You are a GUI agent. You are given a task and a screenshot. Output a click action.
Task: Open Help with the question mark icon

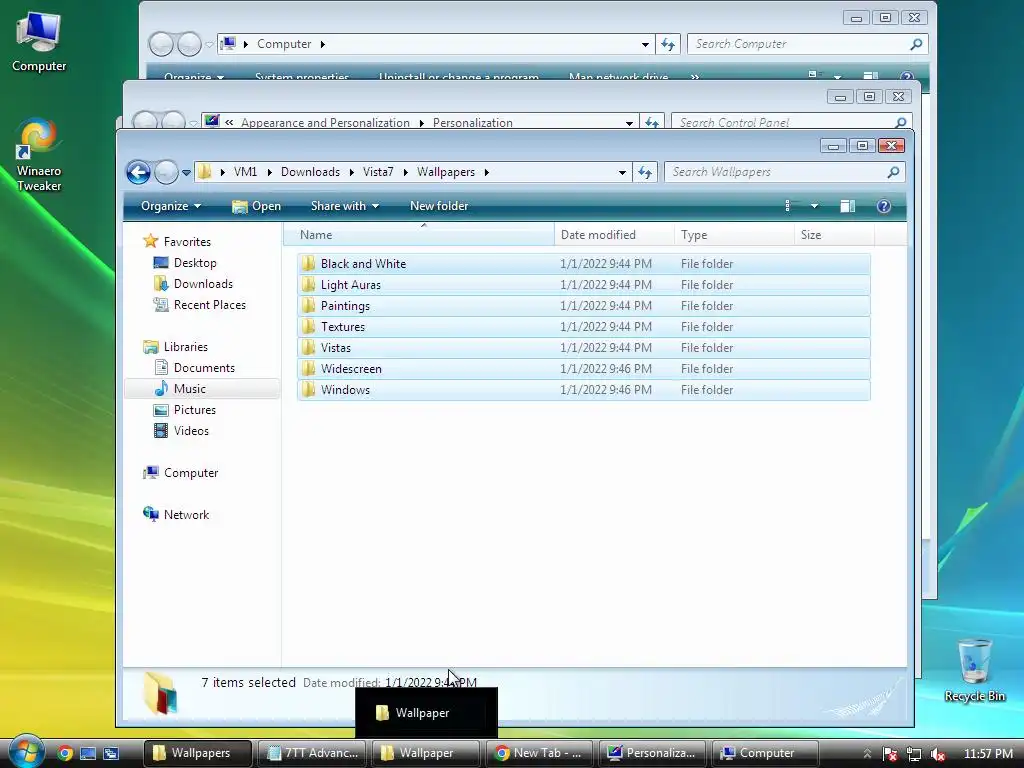pyautogui.click(x=884, y=206)
